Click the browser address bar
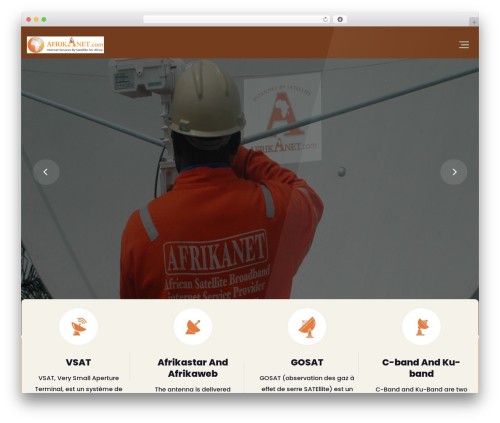 point(237,19)
